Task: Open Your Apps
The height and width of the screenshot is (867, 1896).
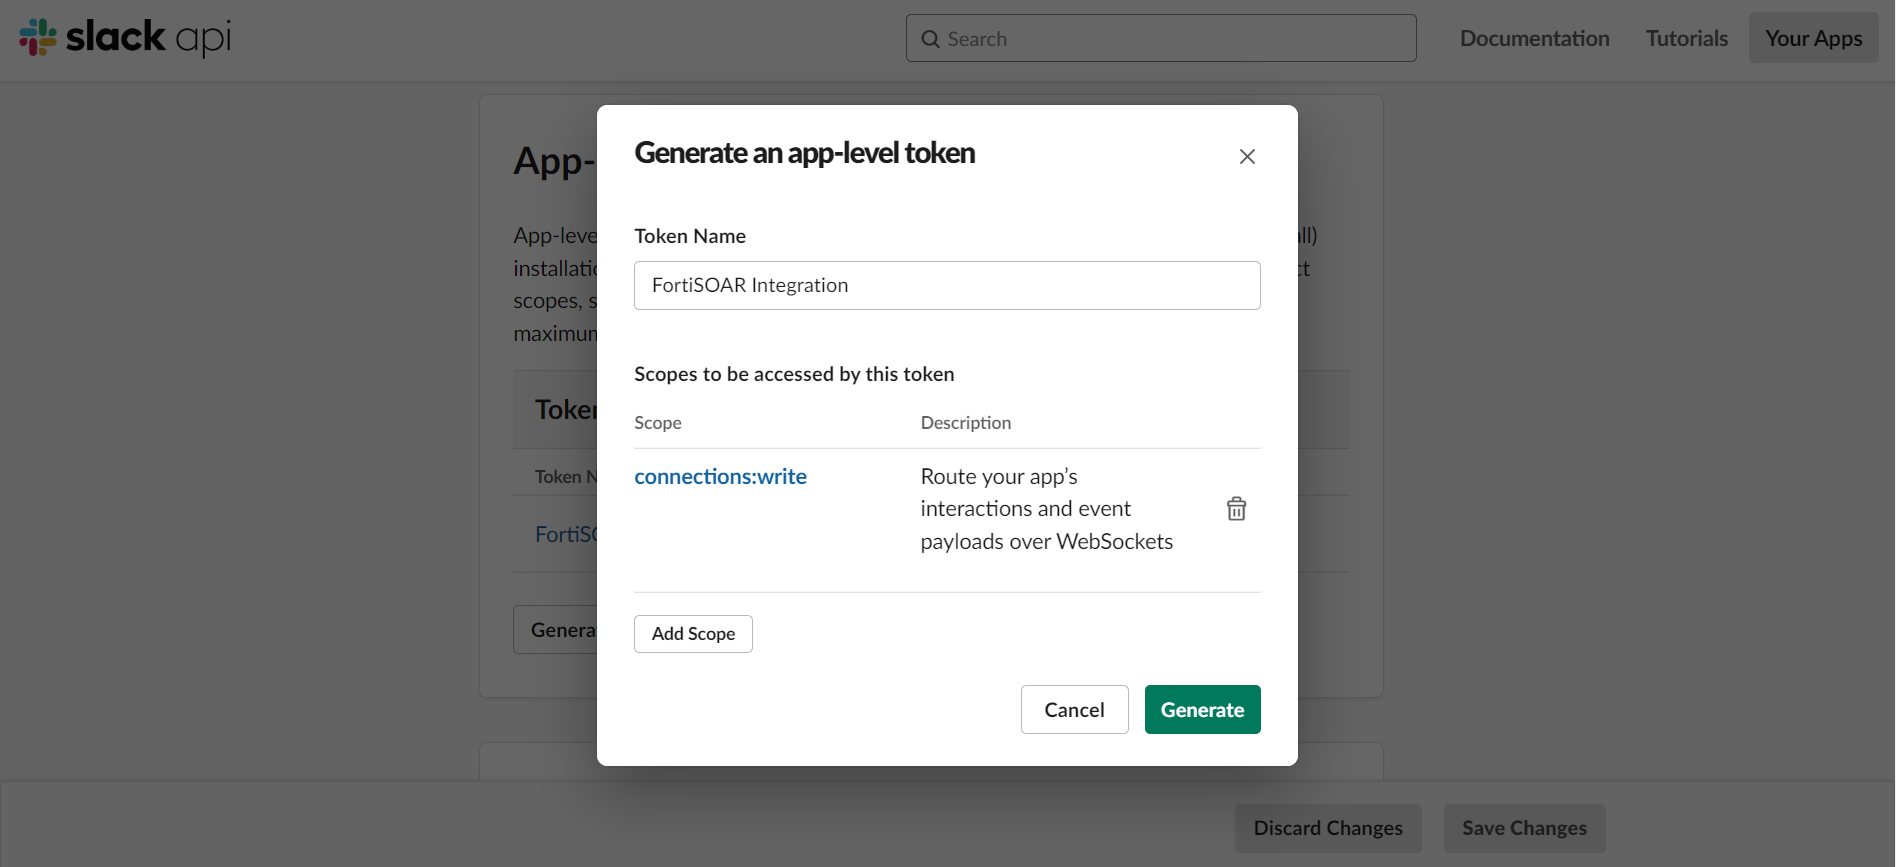Action: (x=1813, y=38)
